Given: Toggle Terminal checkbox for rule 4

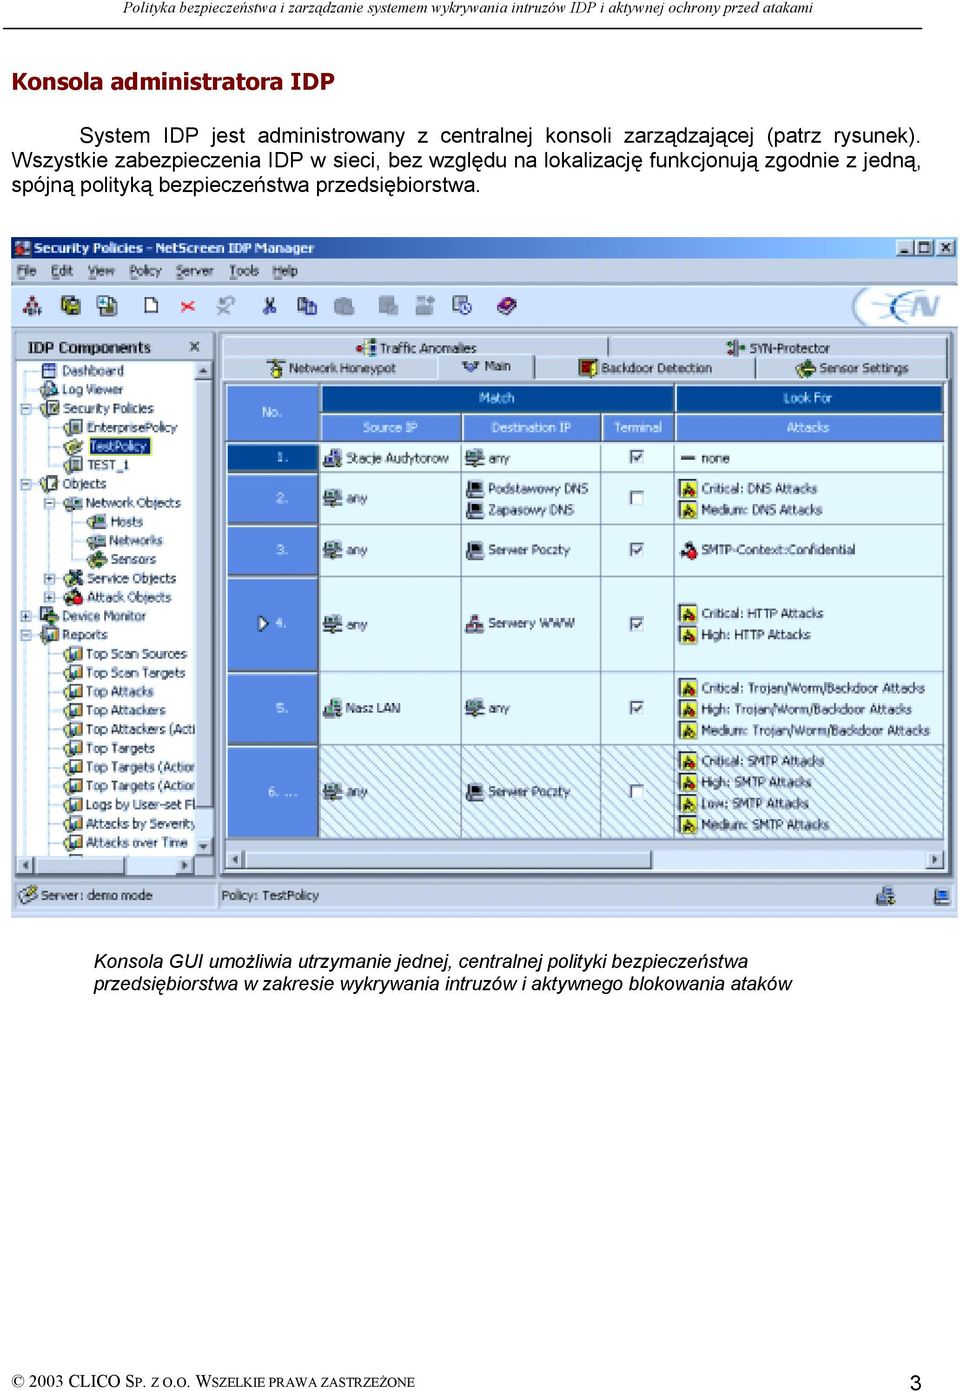Looking at the screenshot, I should tap(636, 624).
